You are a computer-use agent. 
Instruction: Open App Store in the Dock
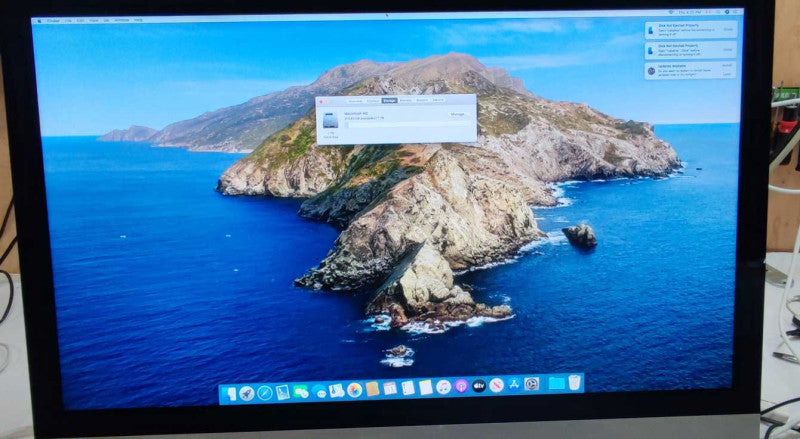pyautogui.click(x=514, y=384)
